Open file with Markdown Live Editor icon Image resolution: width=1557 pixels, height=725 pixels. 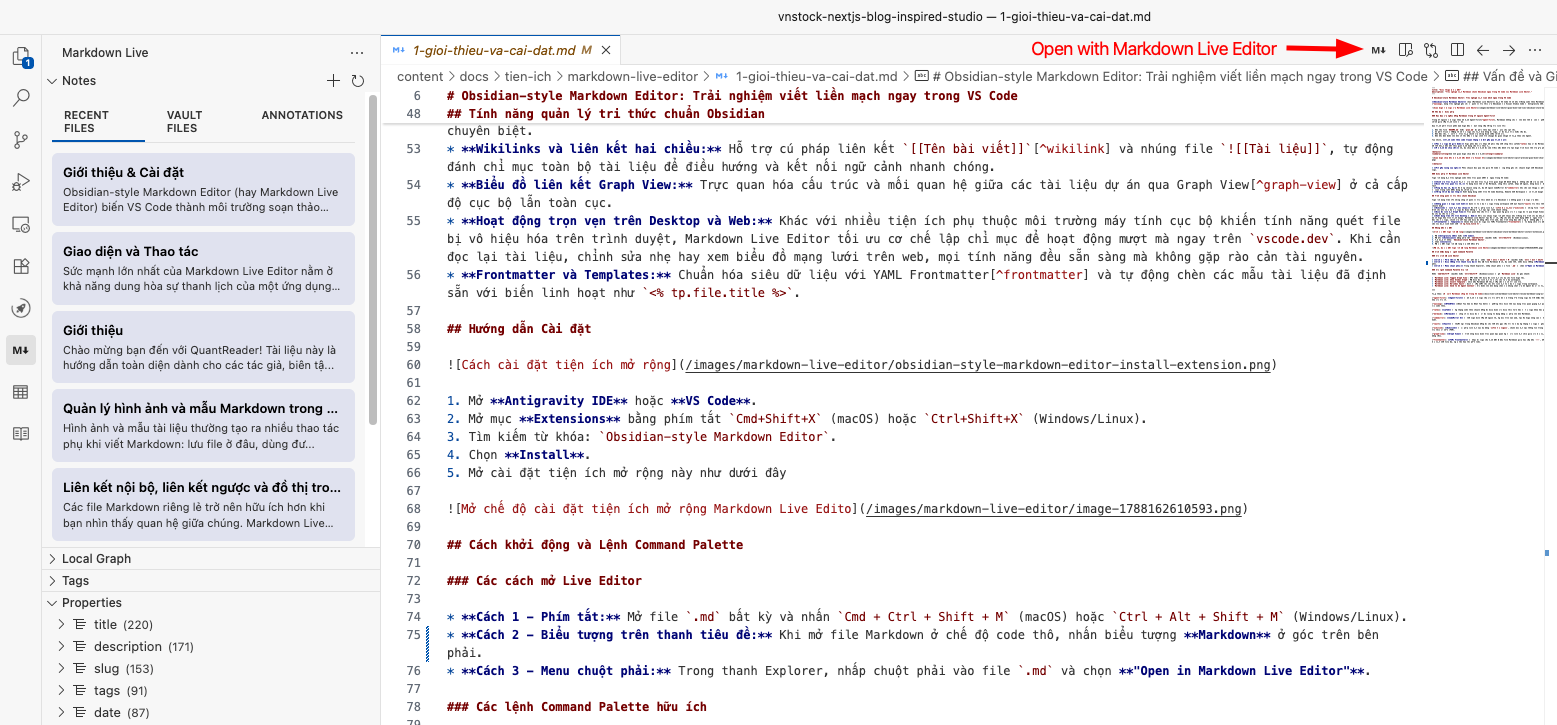pyautogui.click(x=1378, y=49)
